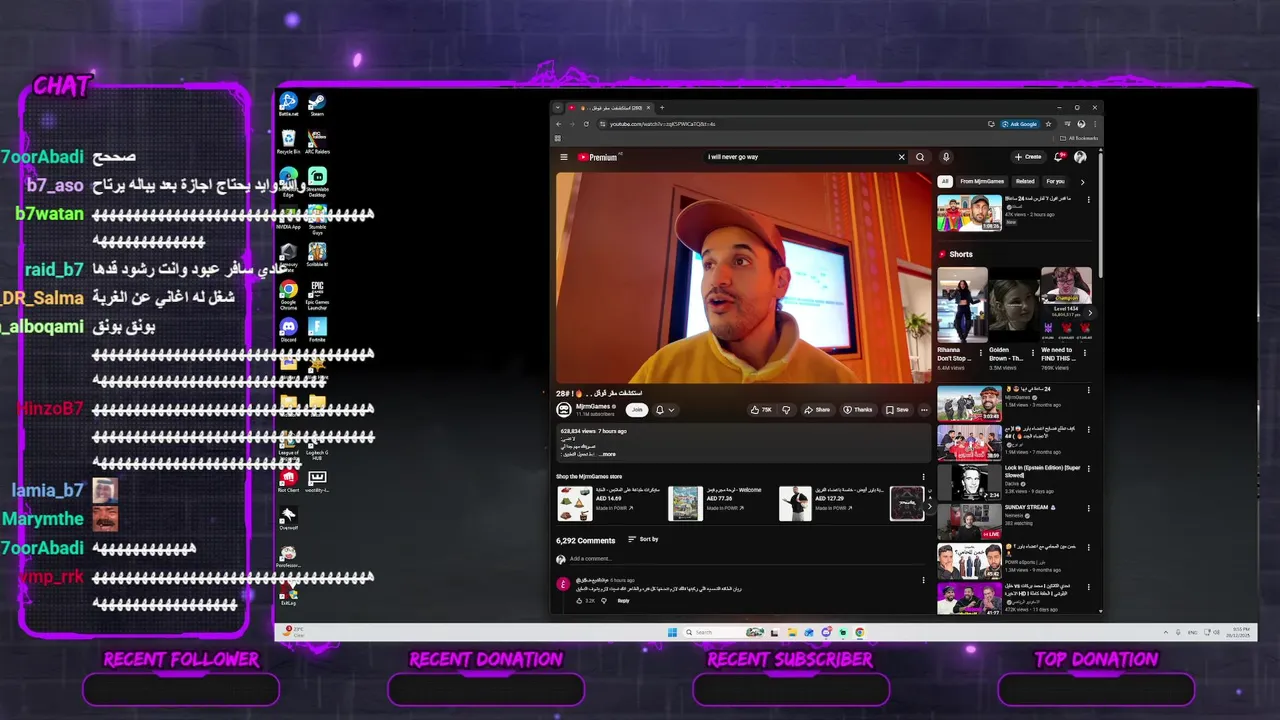Save the video to a playlist
This screenshot has height=720, width=1280.
(897, 410)
